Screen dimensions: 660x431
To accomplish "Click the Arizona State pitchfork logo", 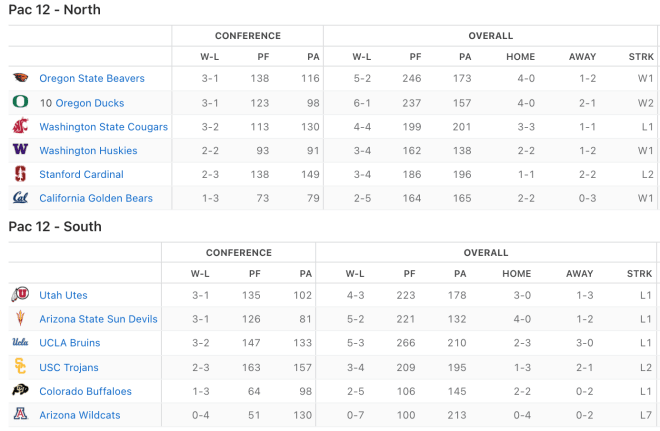I will (x=20, y=318).
